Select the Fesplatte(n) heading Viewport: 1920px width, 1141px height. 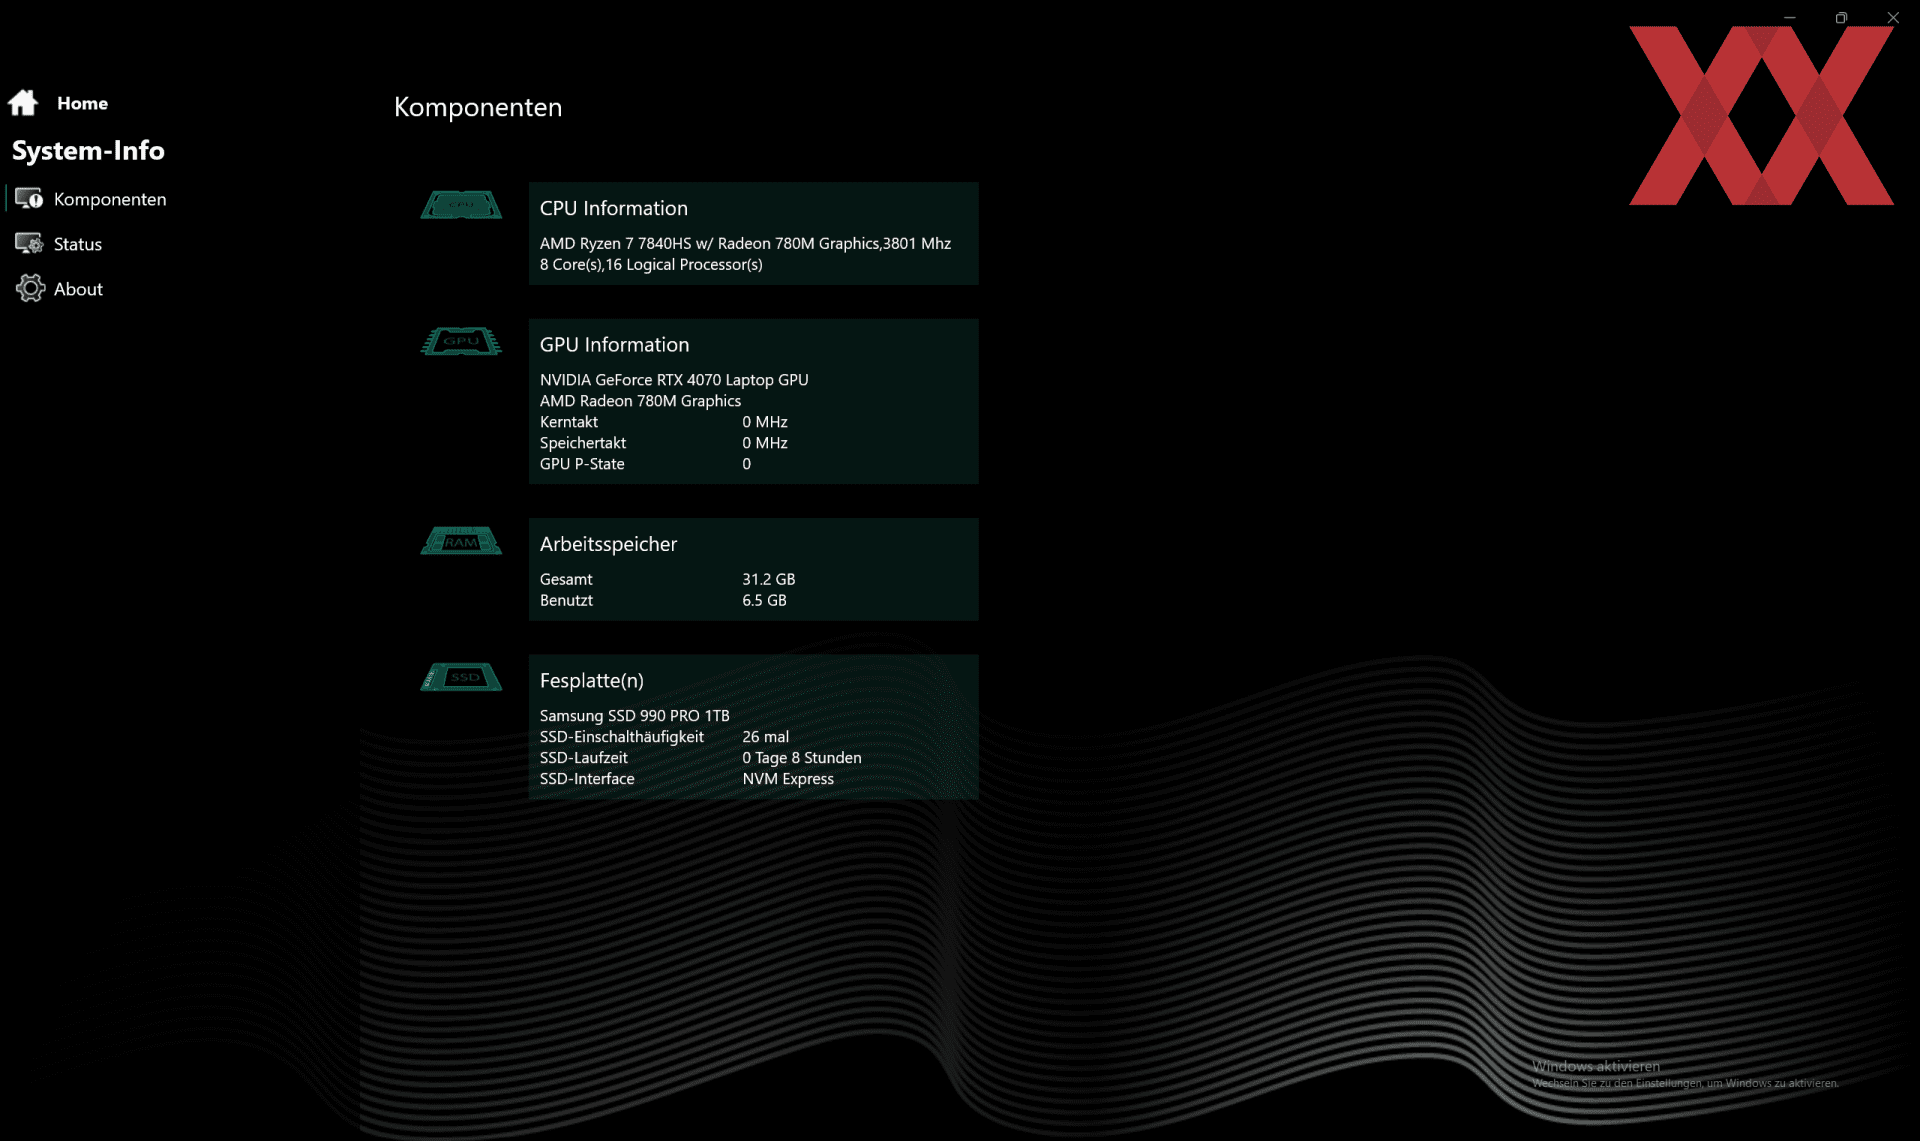click(x=592, y=680)
